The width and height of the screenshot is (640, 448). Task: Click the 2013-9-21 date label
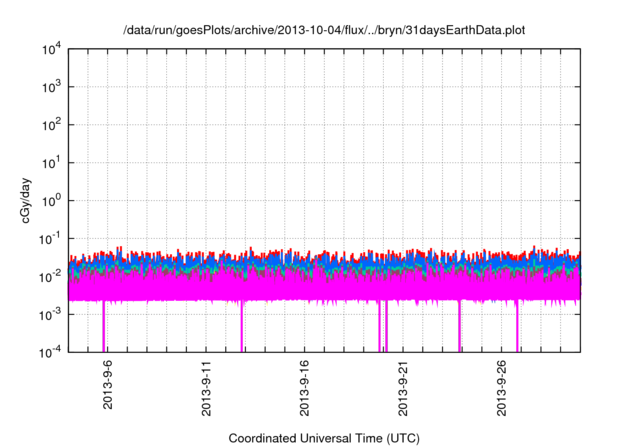(403, 388)
